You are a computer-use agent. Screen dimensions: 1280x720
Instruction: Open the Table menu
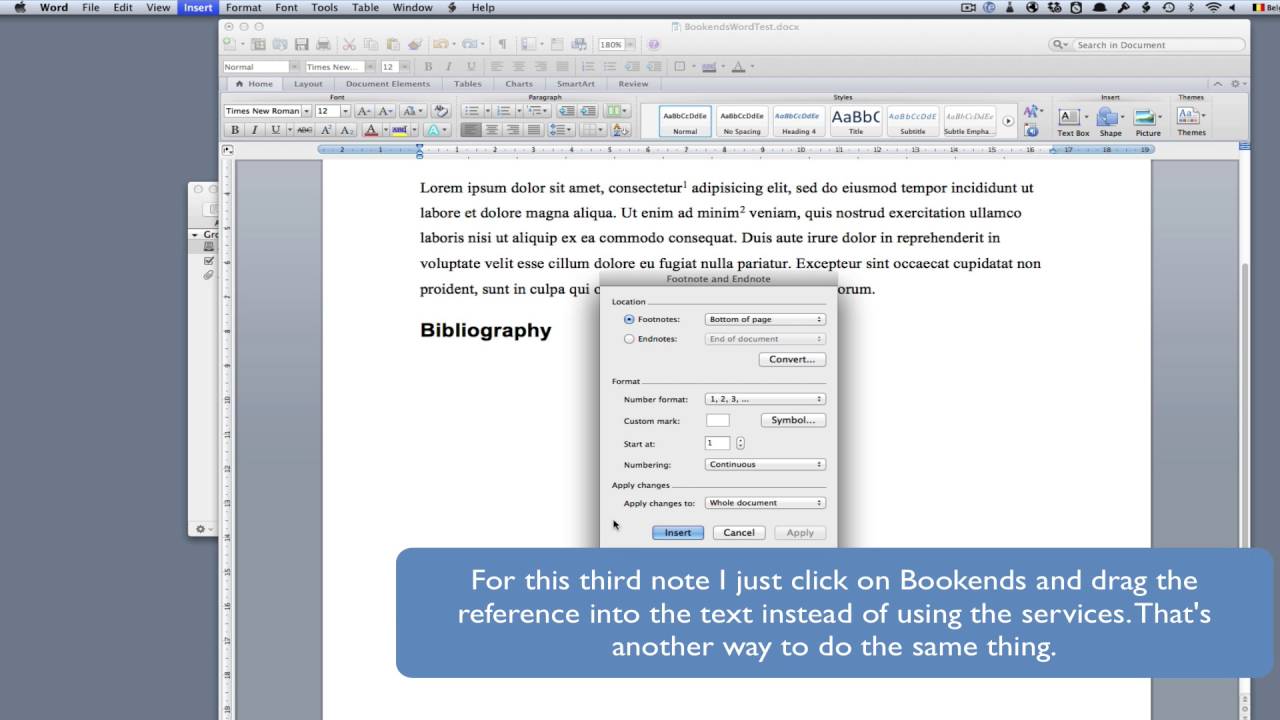[365, 7]
